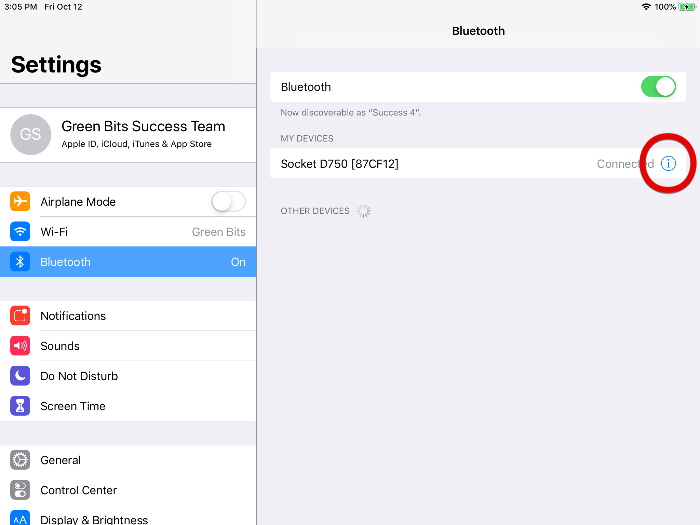Open Do Not Disturb settings
Viewport: 700px width, 525px height.
pos(128,376)
